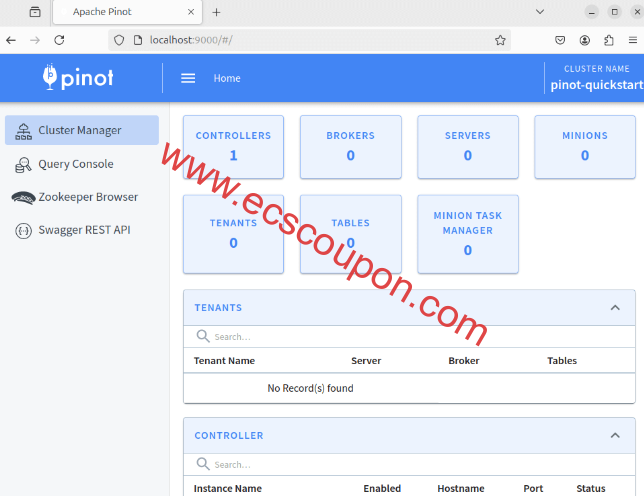The width and height of the screenshot is (644, 496).
Task: Click the 'No Record(s) found' text
Action: (x=310, y=388)
